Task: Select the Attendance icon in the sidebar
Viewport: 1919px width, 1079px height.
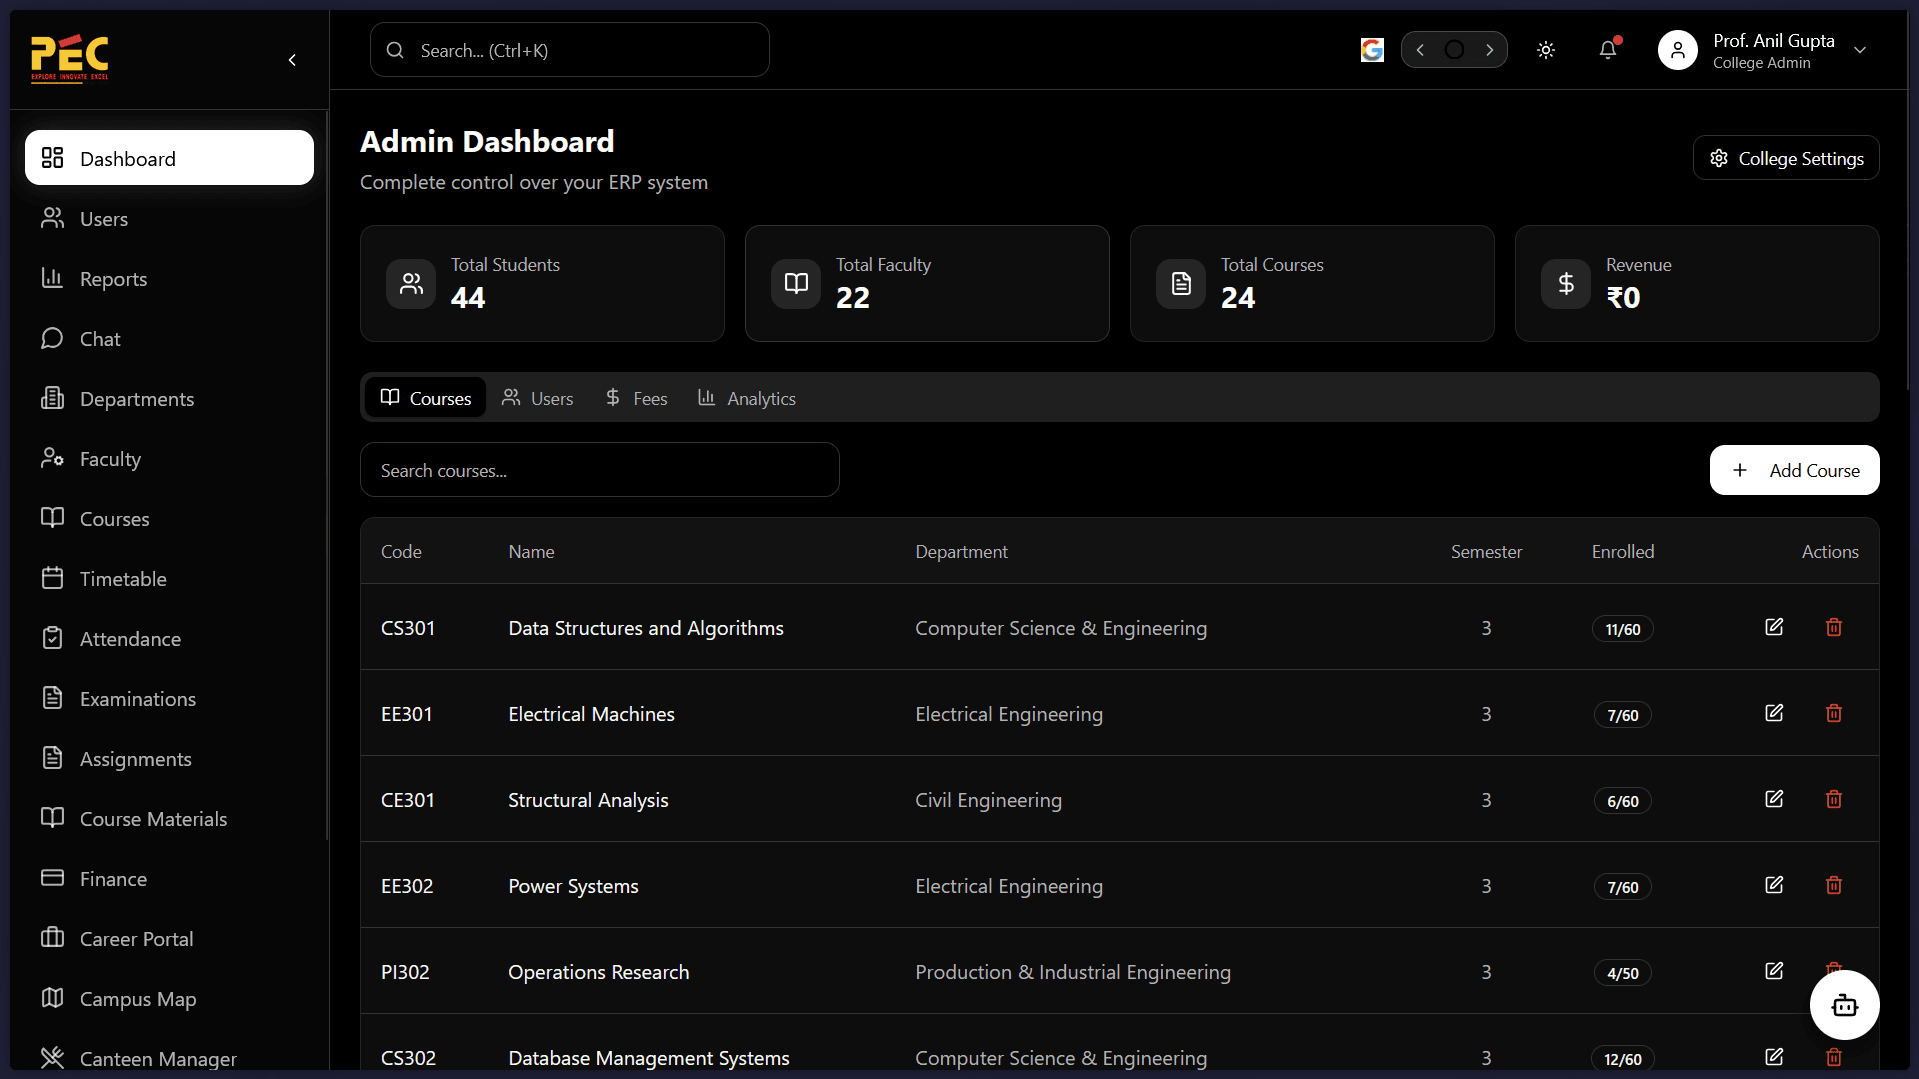Action: (54, 638)
